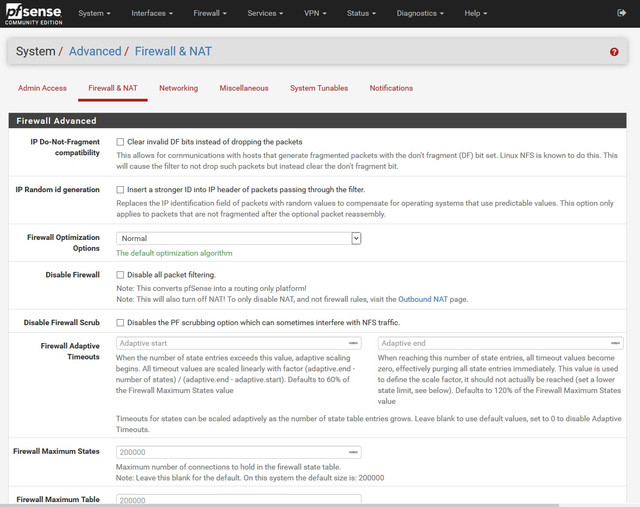Switch to the System Tunables tab
The width and height of the screenshot is (640, 507).
pyautogui.click(x=319, y=88)
